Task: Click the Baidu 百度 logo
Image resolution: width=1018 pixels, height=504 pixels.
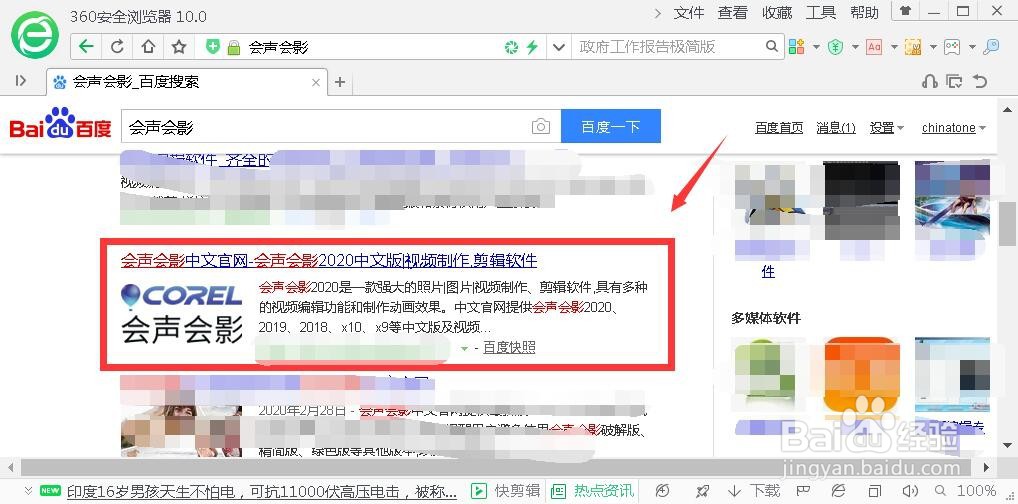Action: [60, 125]
